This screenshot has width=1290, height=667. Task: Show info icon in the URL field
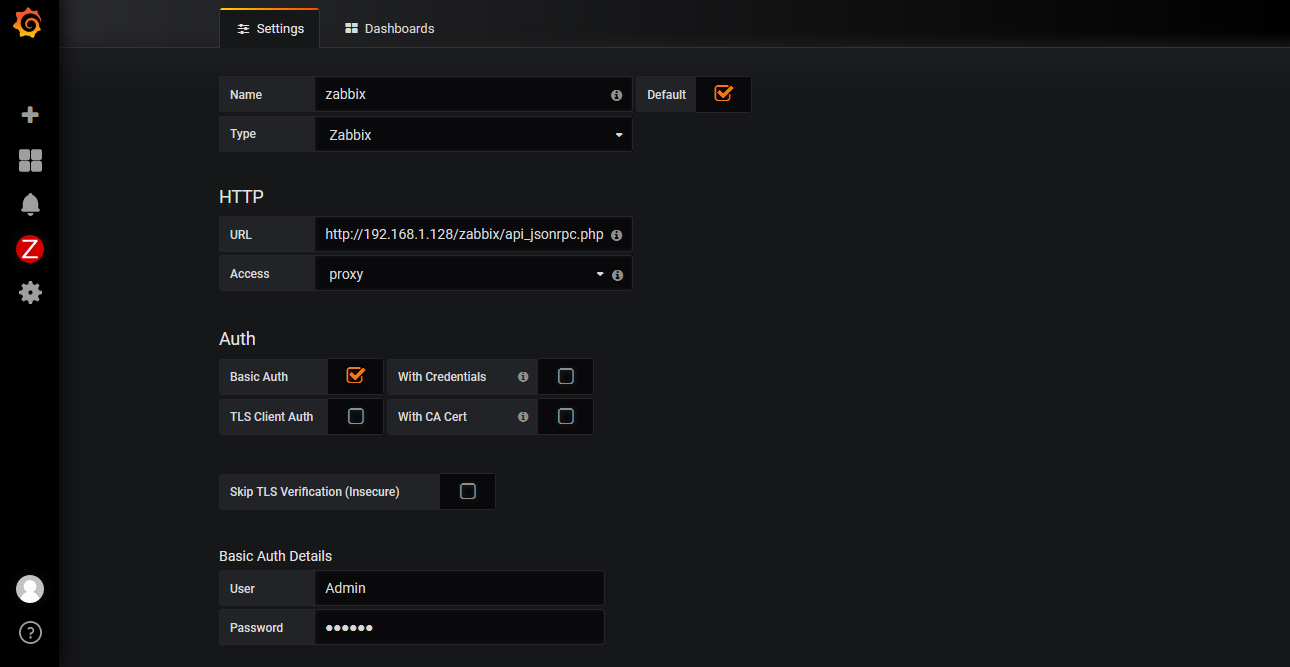(x=616, y=235)
